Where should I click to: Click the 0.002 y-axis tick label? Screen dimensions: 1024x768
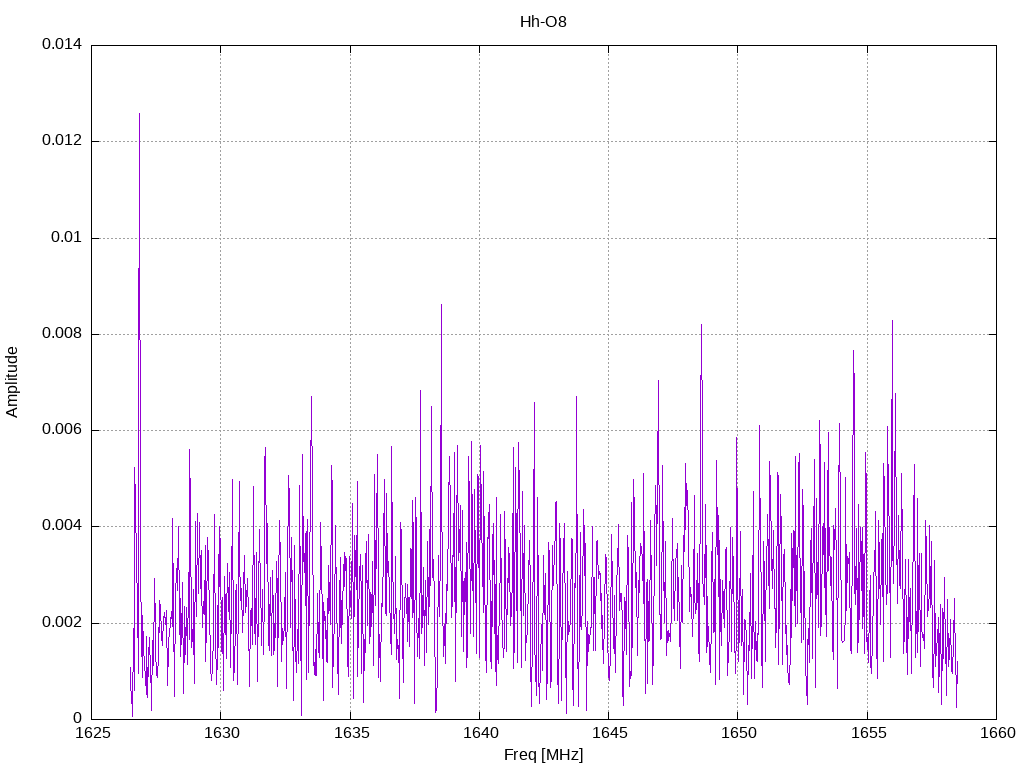tap(61, 623)
